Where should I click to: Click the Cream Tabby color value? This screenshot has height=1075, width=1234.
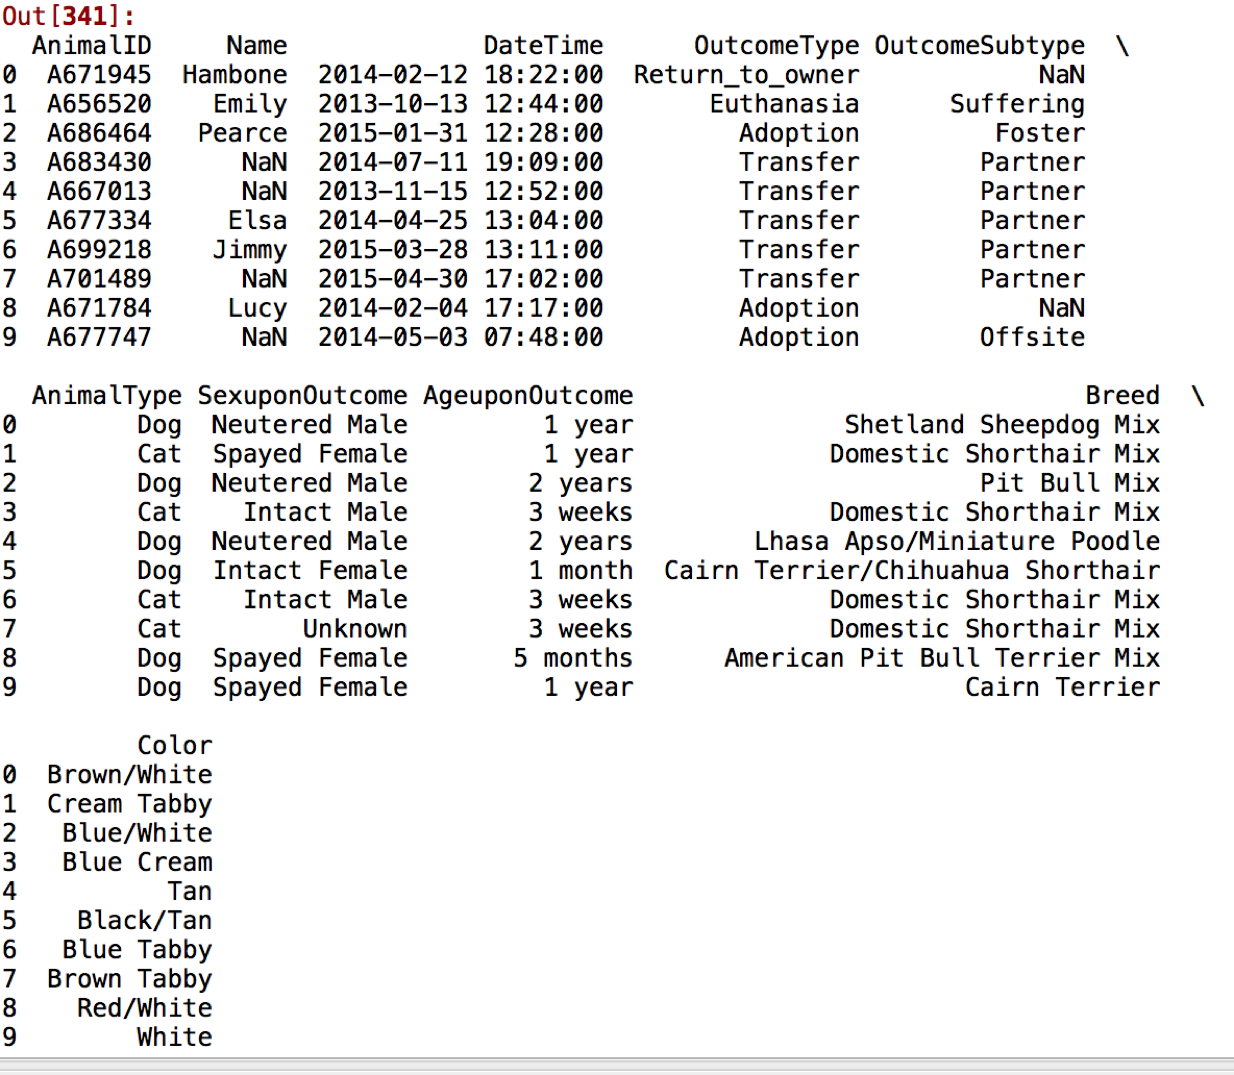(x=129, y=804)
